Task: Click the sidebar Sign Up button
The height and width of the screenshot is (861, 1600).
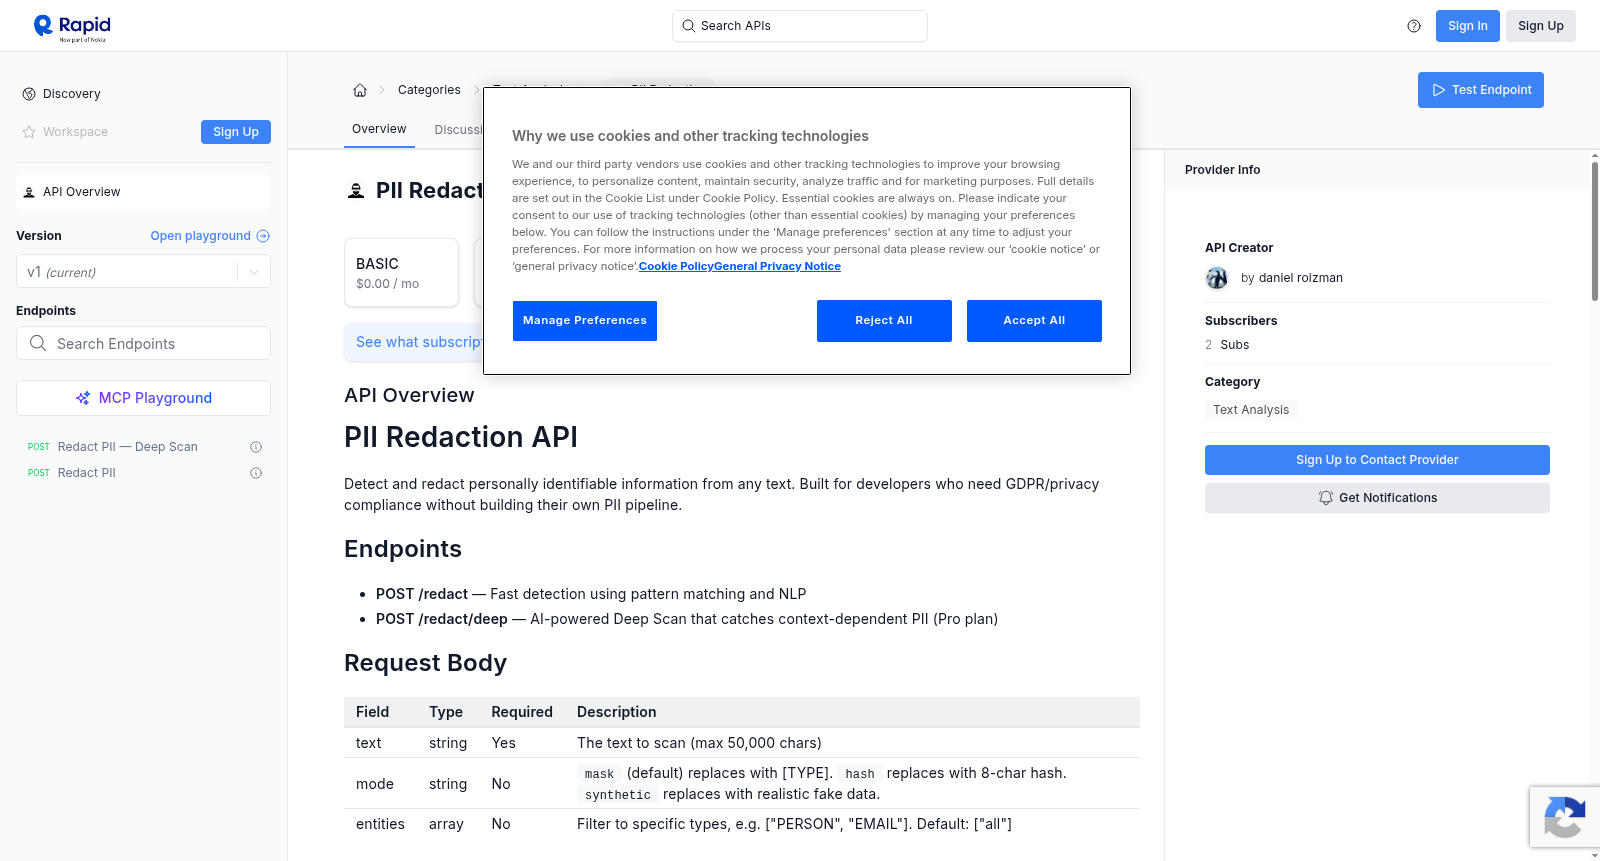Action: point(236,132)
